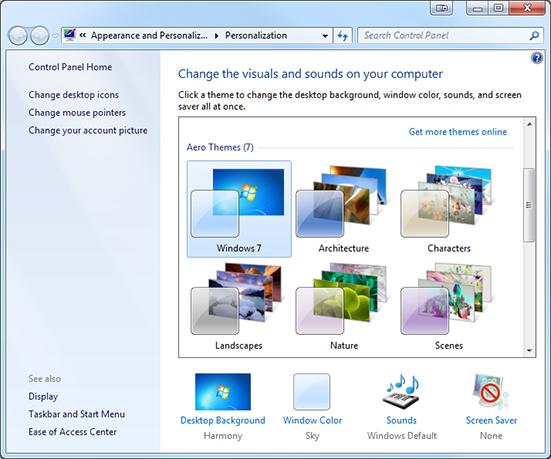551x459 pixels.
Task: Select the Characters theme thumbnail
Action: tap(449, 209)
